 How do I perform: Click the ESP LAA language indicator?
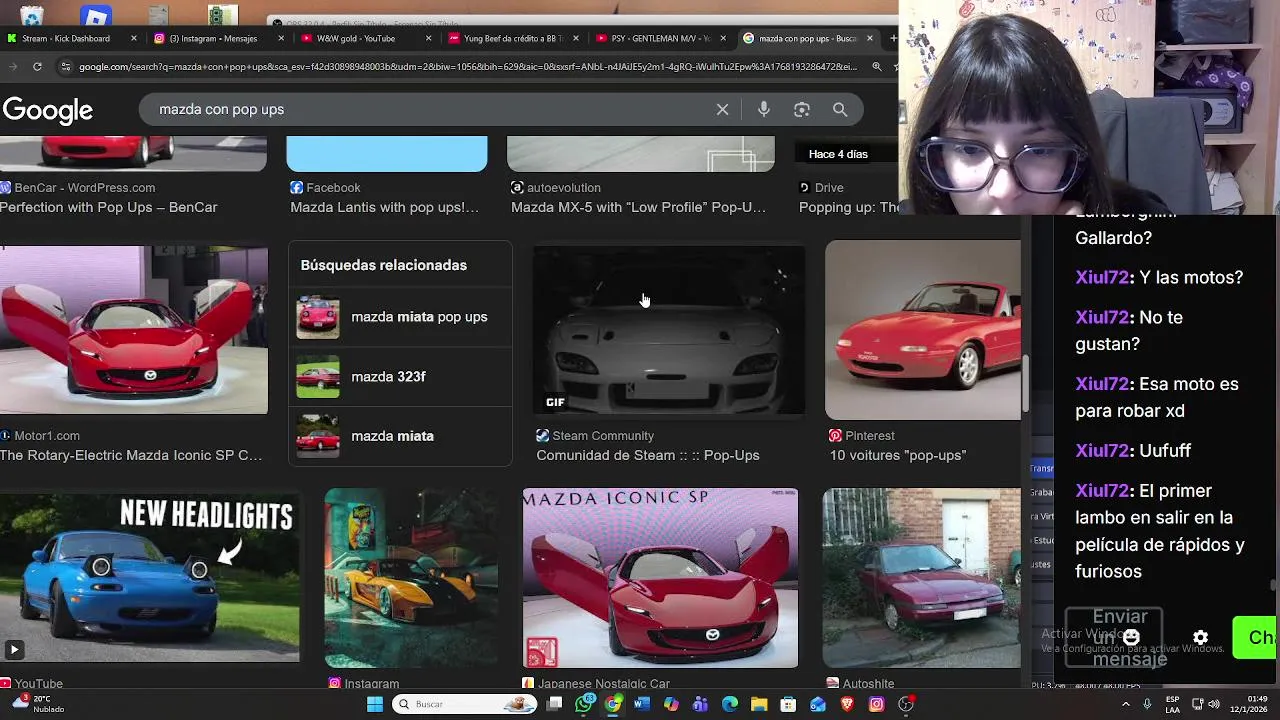coord(1172,704)
